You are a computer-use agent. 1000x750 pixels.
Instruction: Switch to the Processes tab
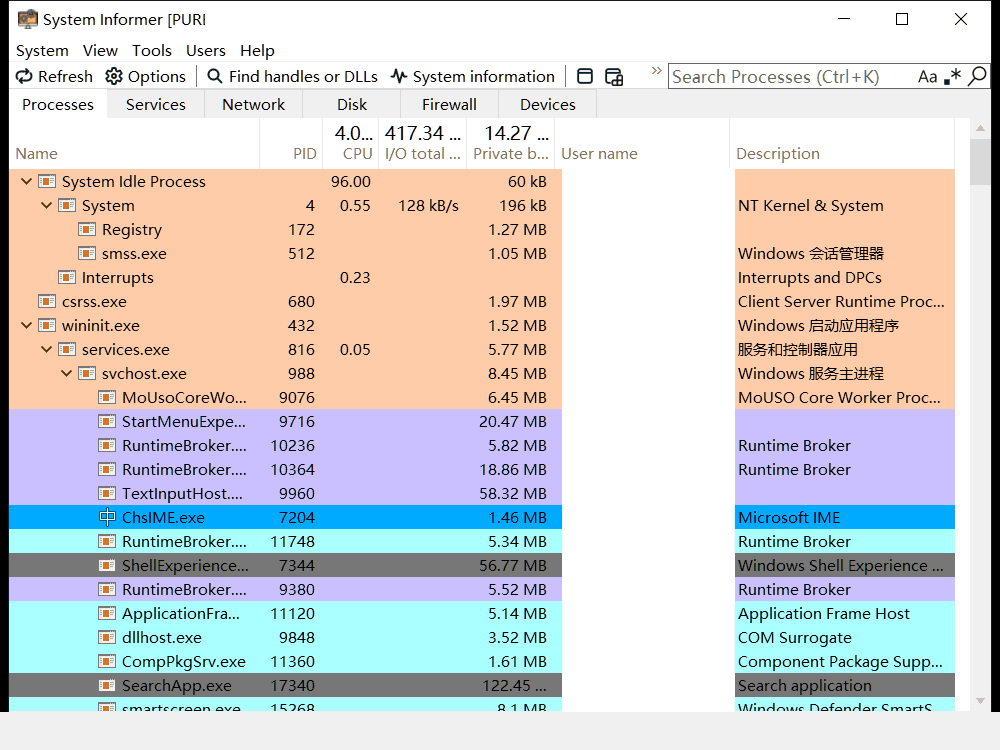pos(58,105)
